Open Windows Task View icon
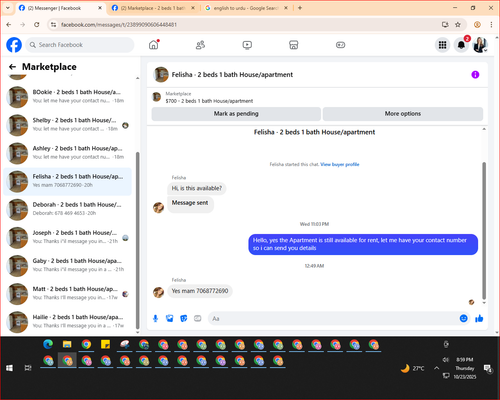 28,368
